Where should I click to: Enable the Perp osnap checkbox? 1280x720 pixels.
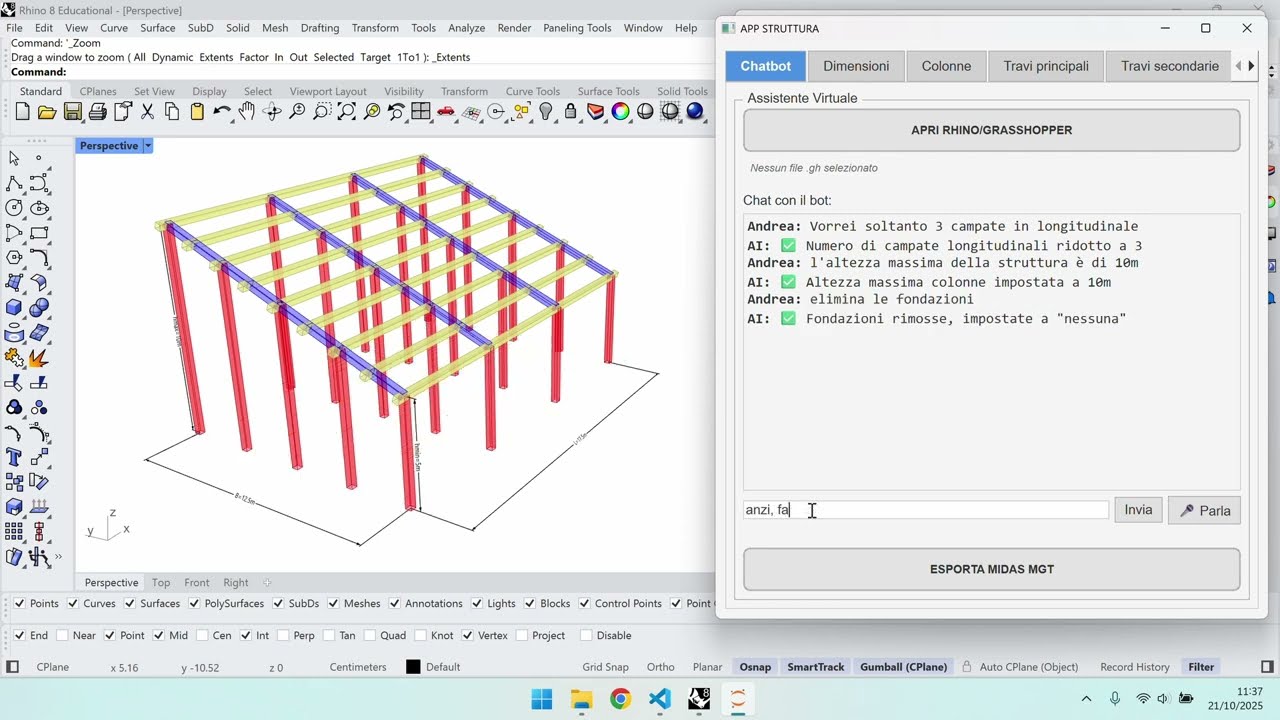(284, 635)
